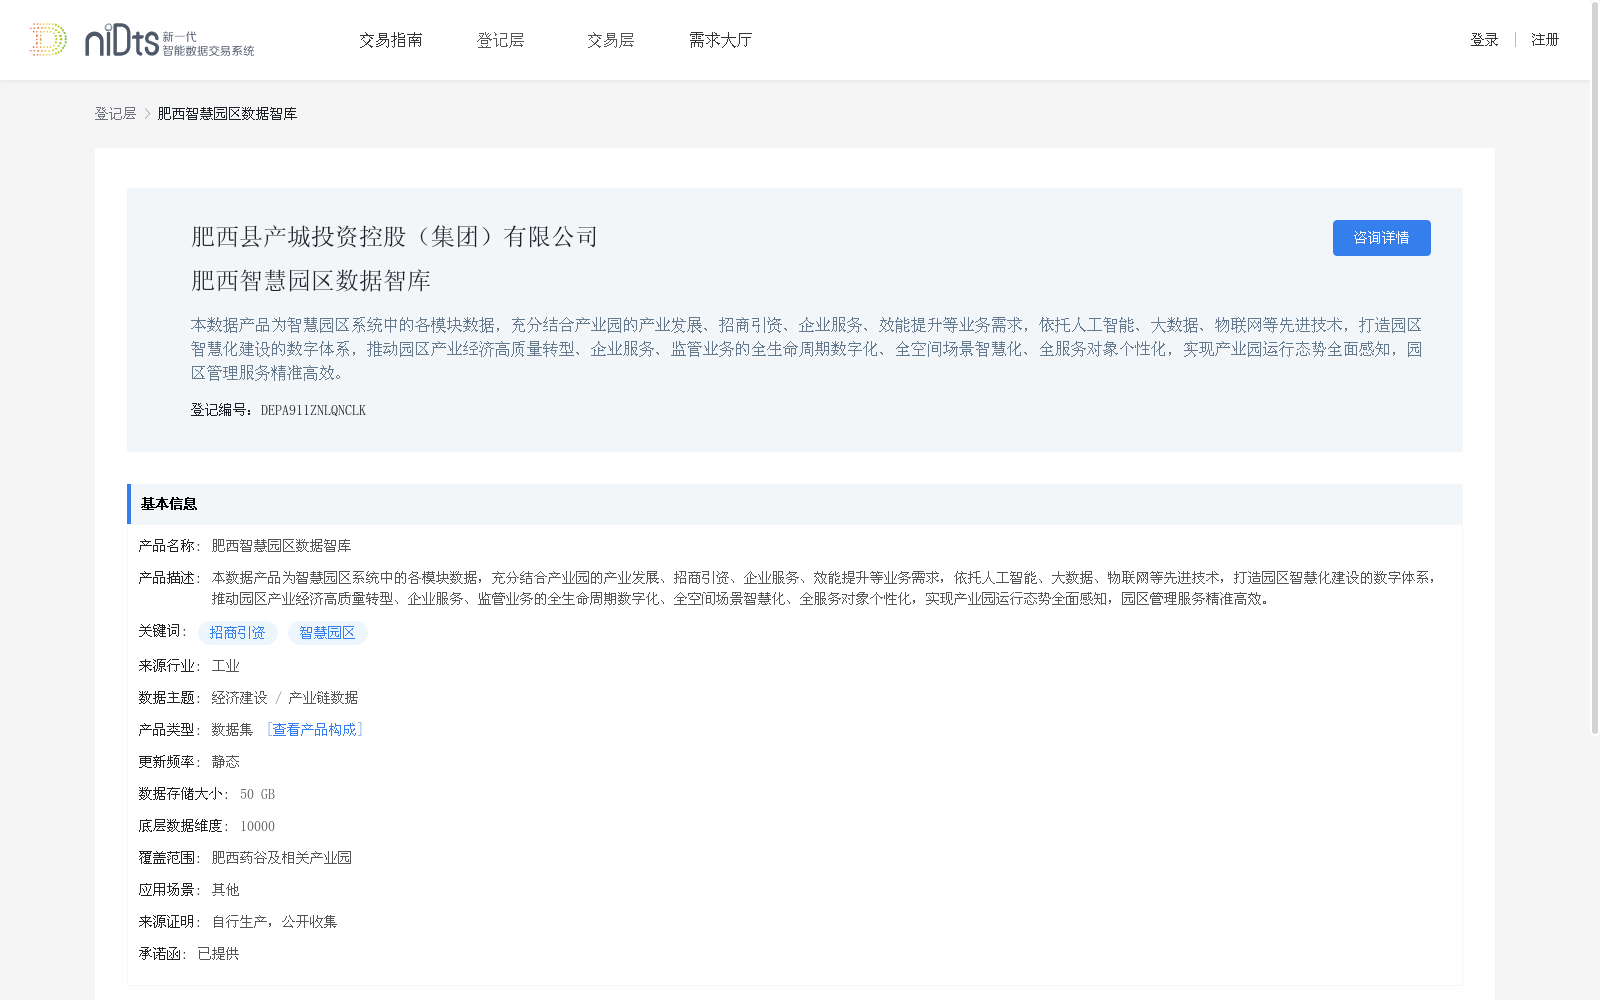
Task: Click the 基本信息 section header
Action: [x=795, y=504]
